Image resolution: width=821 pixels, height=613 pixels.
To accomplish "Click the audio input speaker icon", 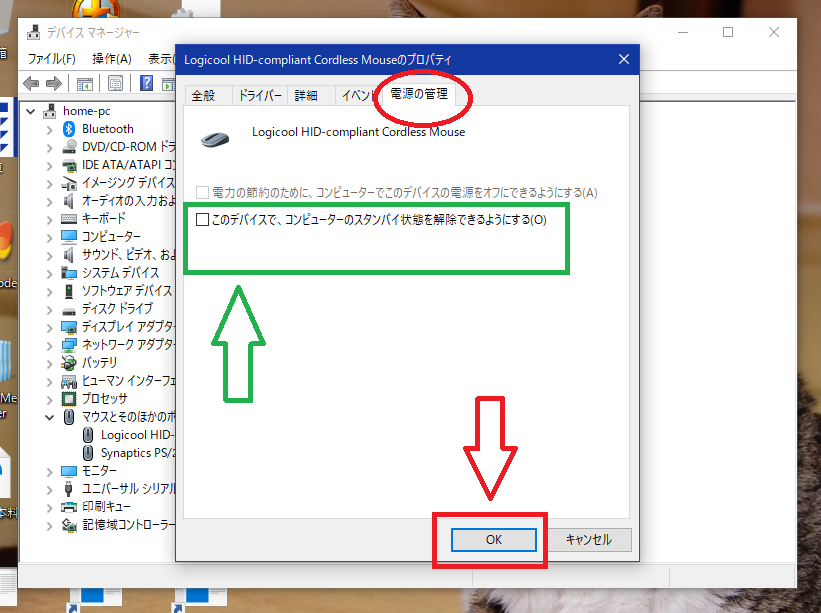I will click(x=69, y=200).
